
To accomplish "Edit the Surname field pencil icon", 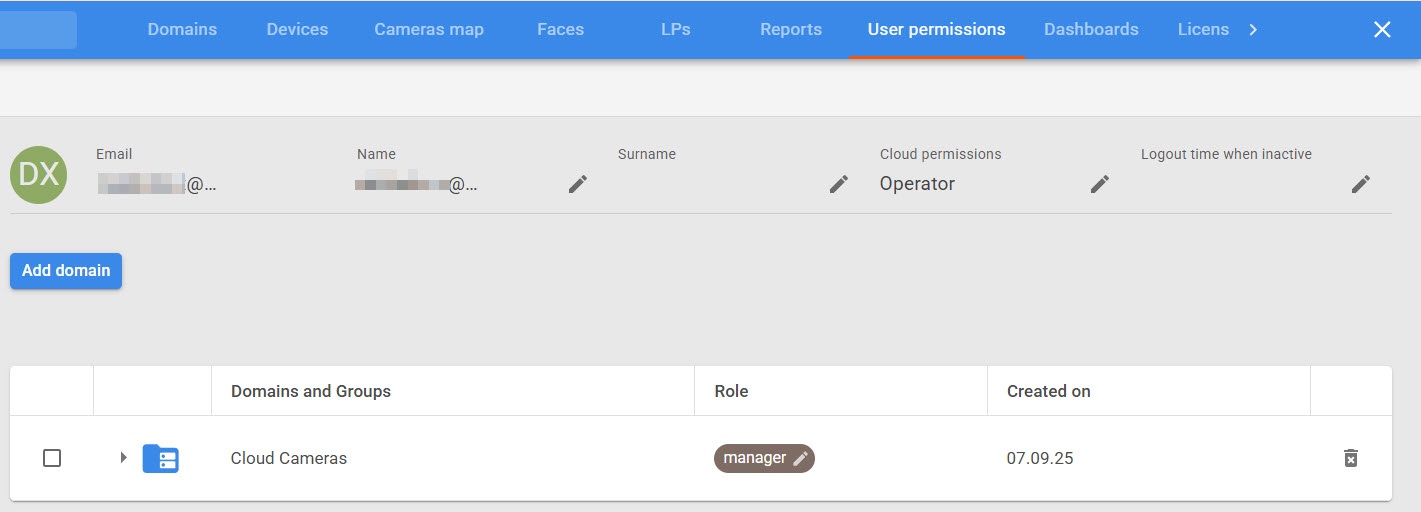I will click(839, 184).
